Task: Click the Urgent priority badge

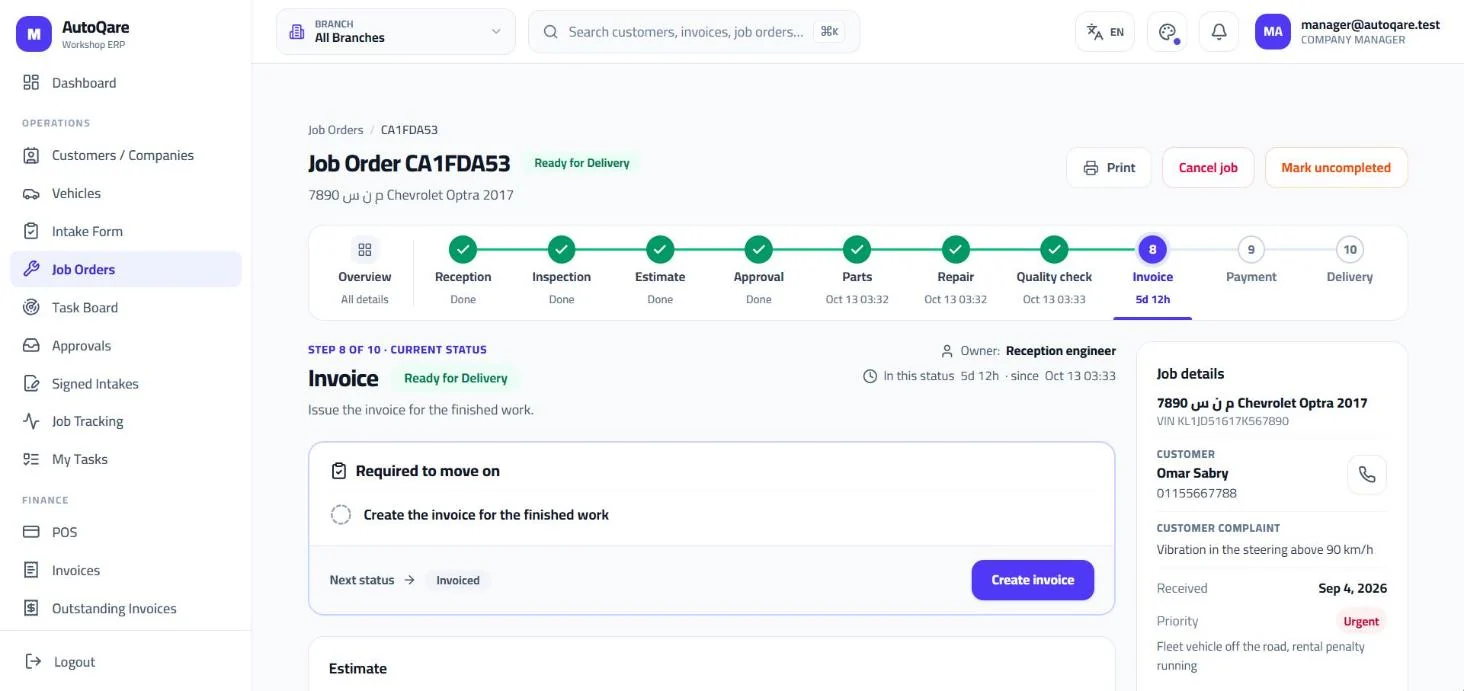Action: coord(1361,621)
